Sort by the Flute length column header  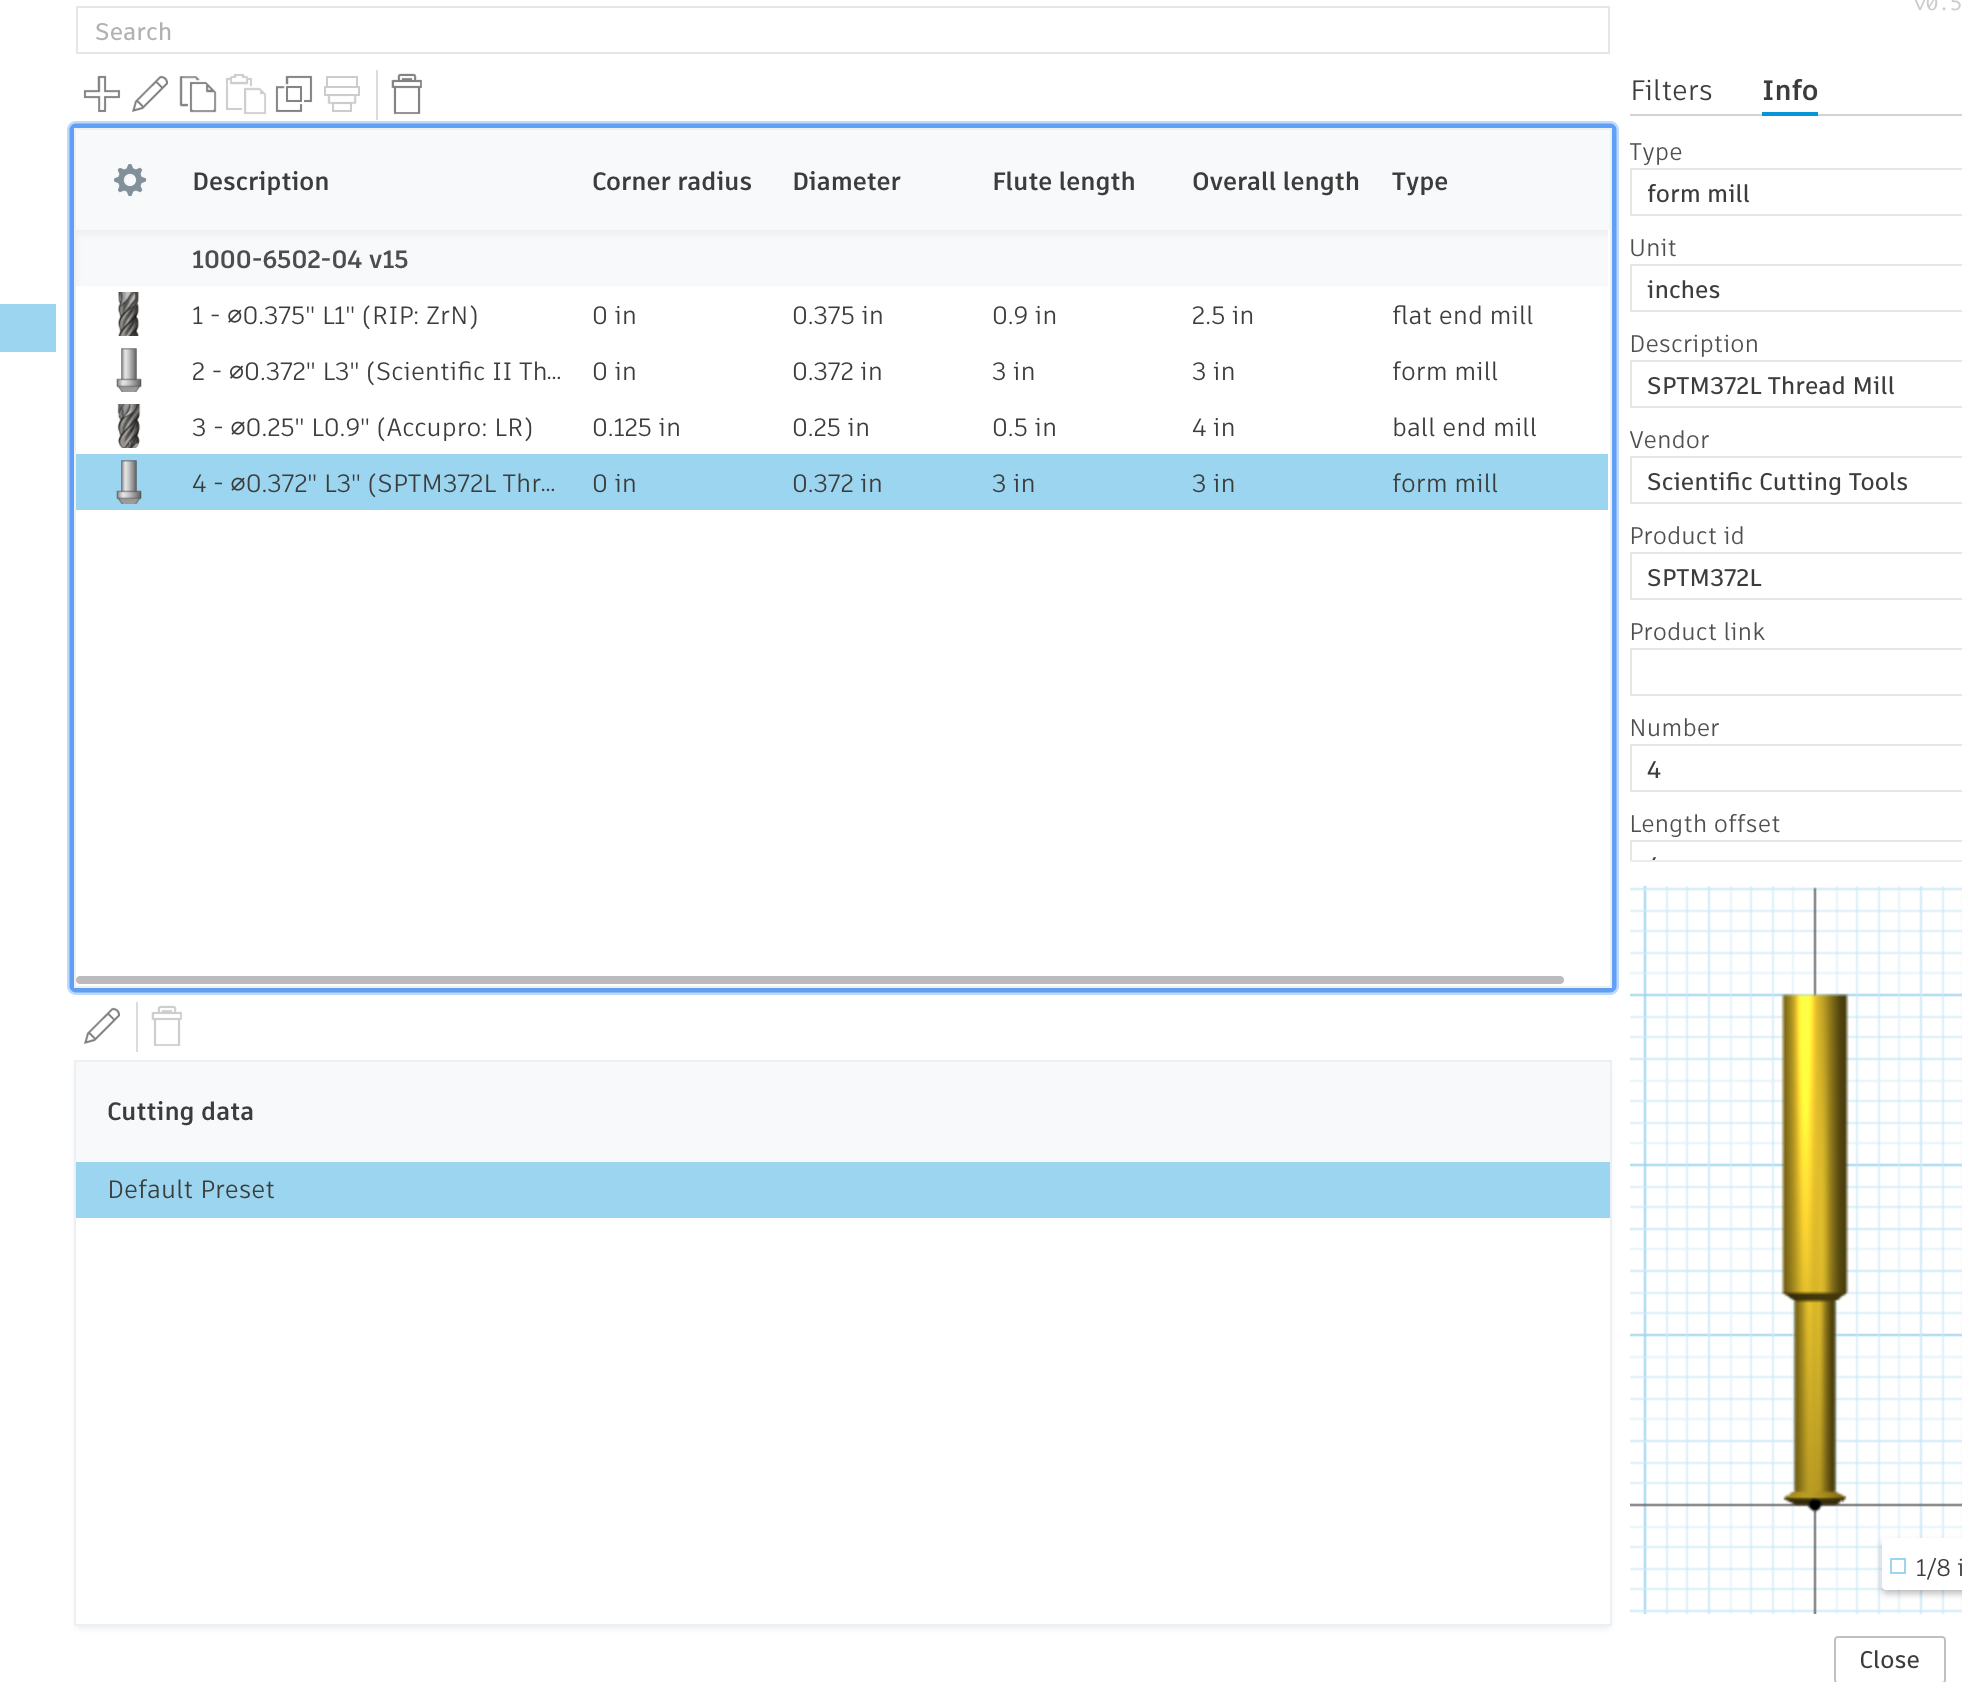[x=1064, y=181]
